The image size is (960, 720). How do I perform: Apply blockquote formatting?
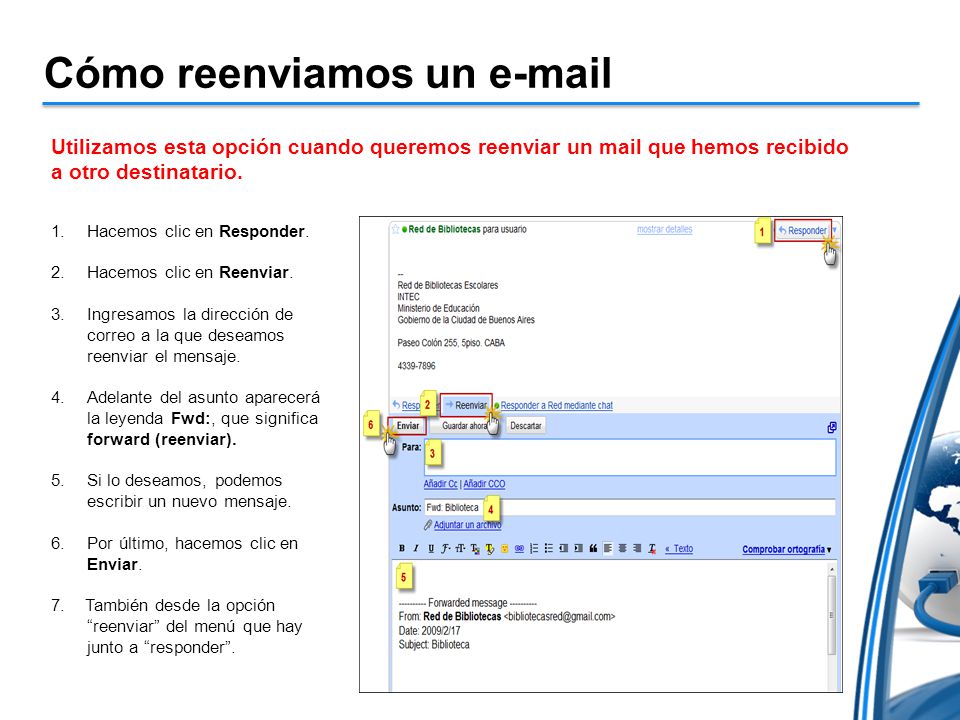[593, 549]
